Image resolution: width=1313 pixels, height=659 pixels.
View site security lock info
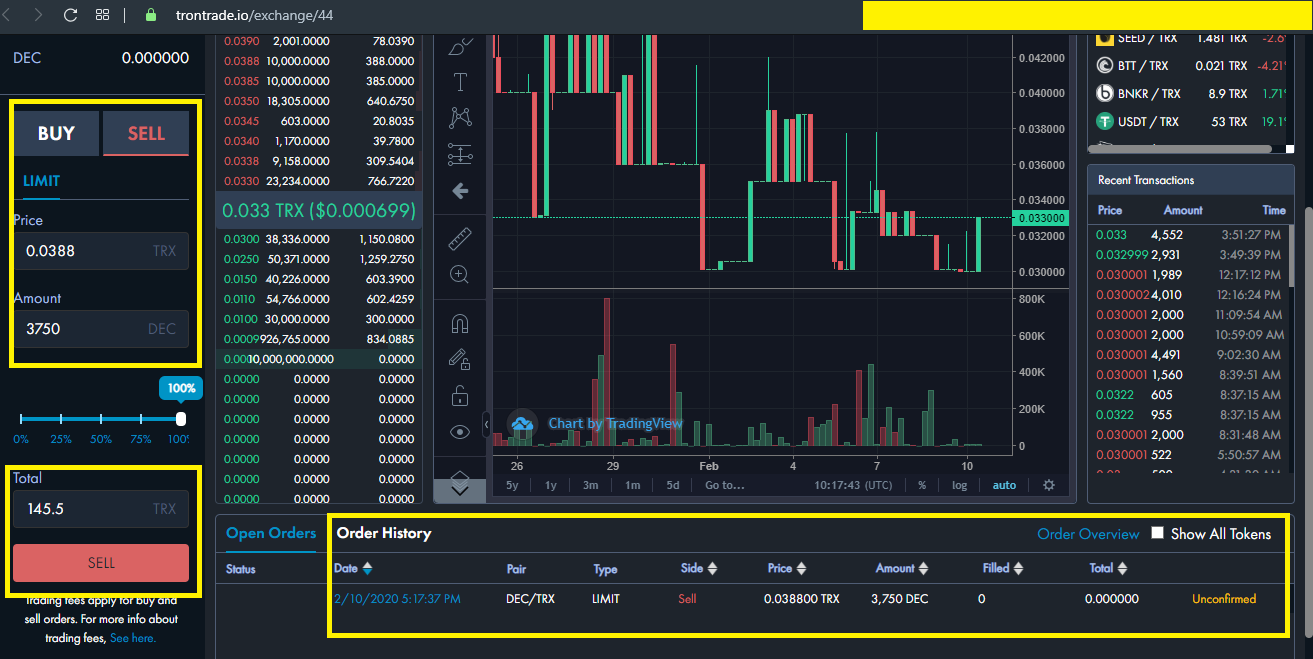(151, 15)
